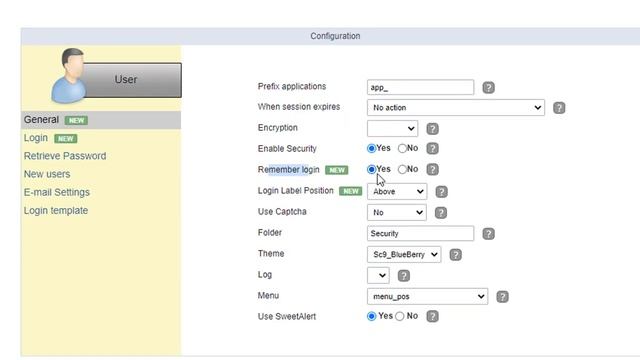The height and width of the screenshot is (360, 640).
Task: Click the Menu label
Action: pyautogui.click(x=268, y=296)
